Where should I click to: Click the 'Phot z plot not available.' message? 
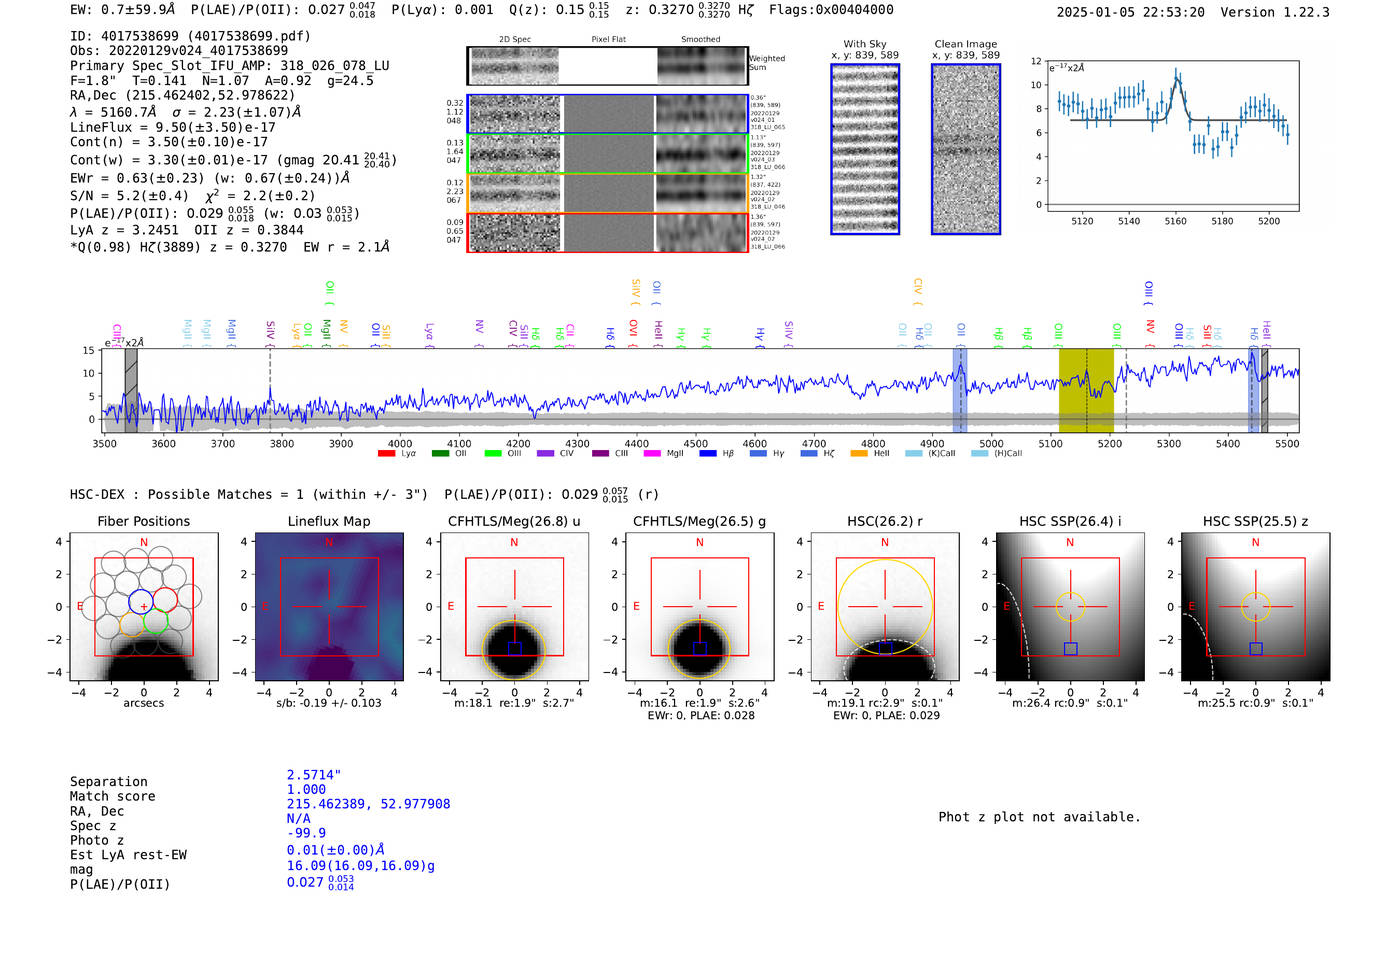pyautogui.click(x=1039, y=817)
